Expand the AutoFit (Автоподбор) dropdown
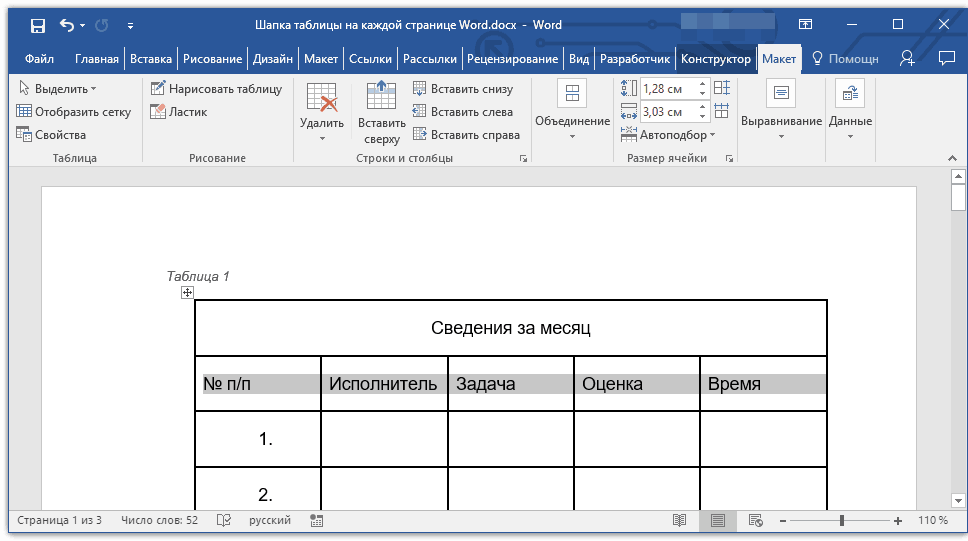Screen dimensions: 968x541 (x=672, y=135)
